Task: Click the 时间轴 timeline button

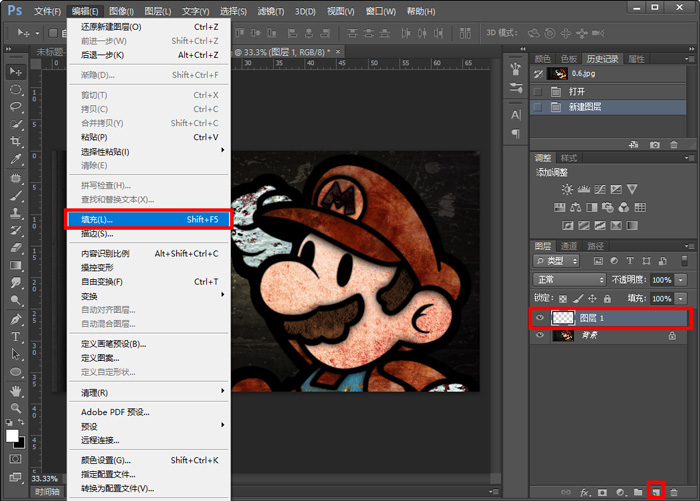Action: (x=47, y=492)
